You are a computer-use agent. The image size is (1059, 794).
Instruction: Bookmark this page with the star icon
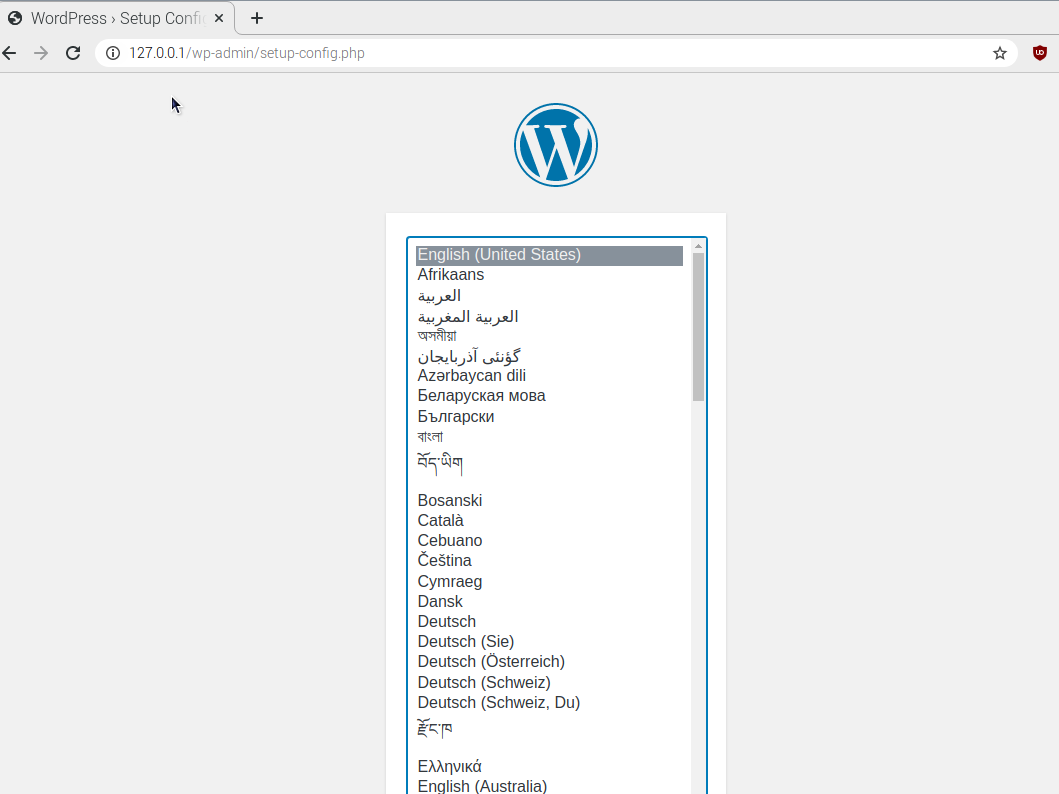1000,53
